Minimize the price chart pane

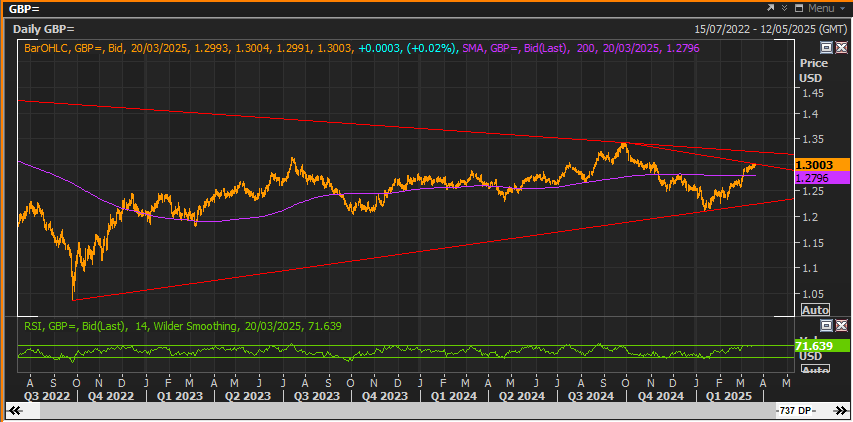[x=826, y=48]
